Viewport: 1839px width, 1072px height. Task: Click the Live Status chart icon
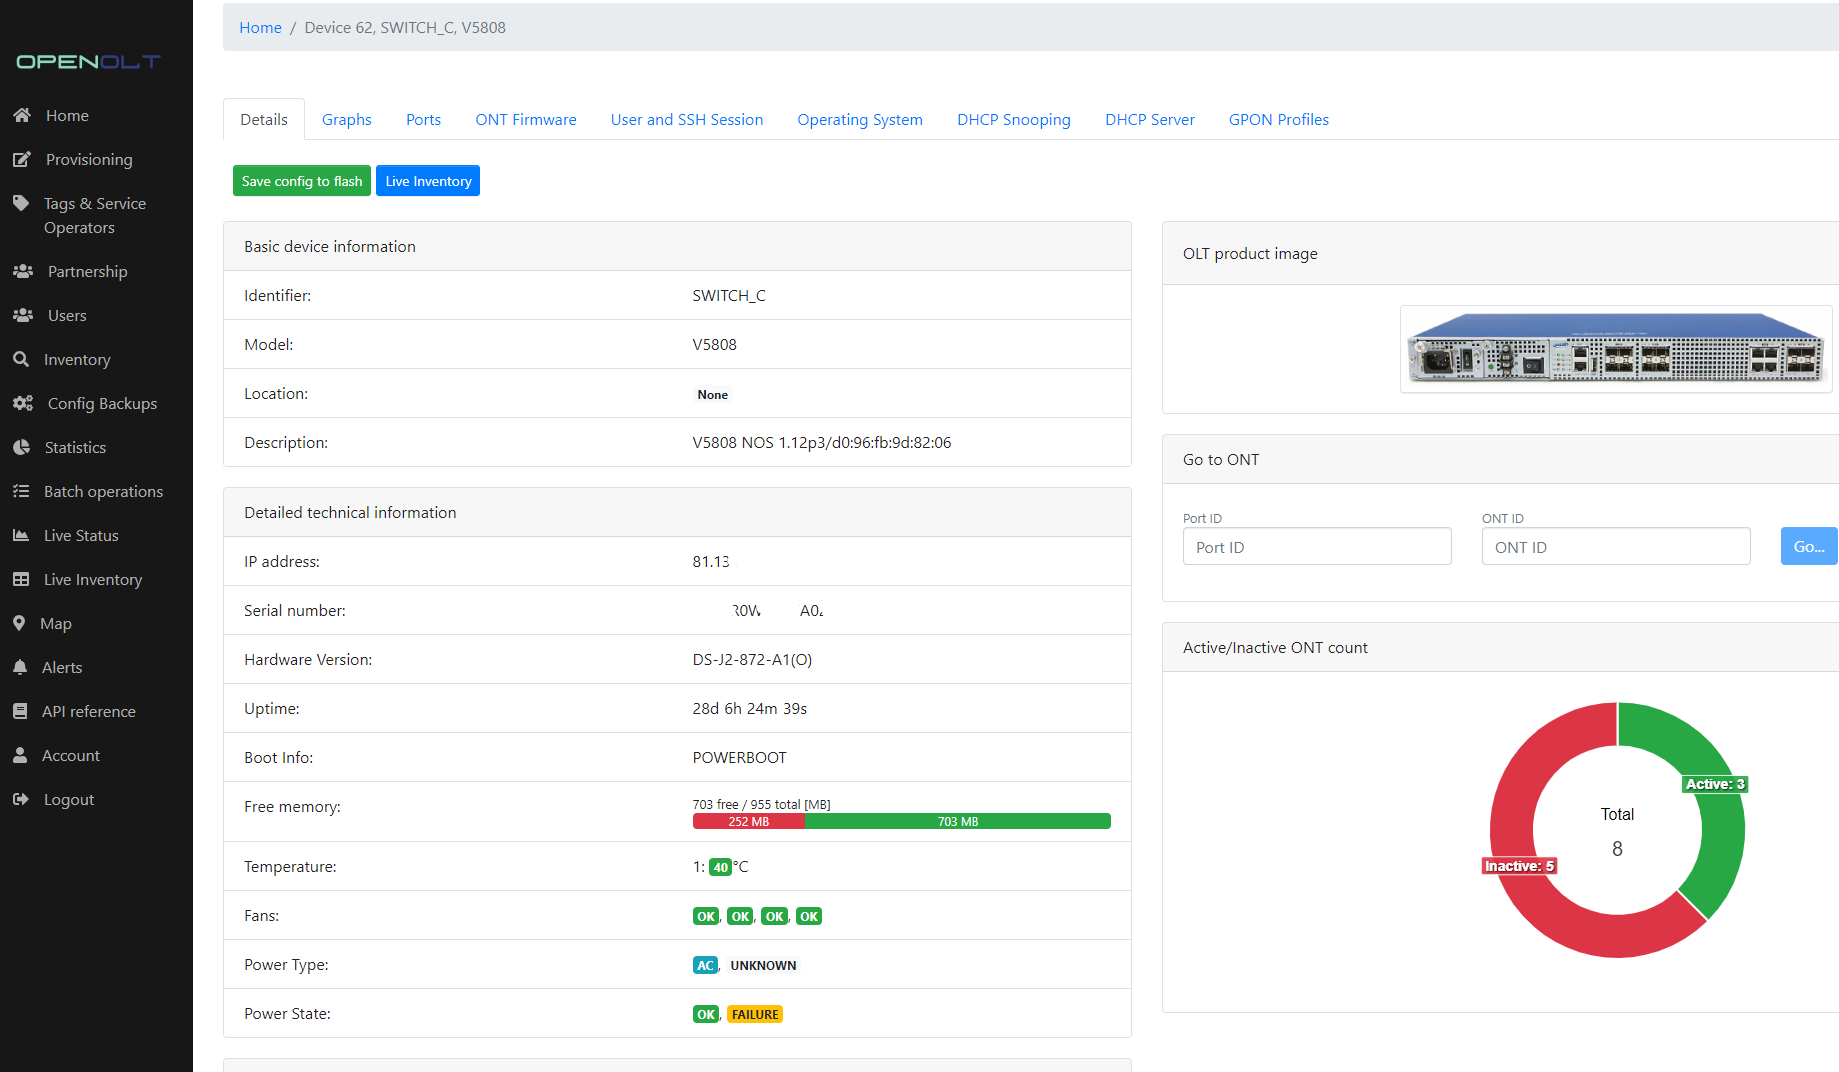tap(21, 535)
